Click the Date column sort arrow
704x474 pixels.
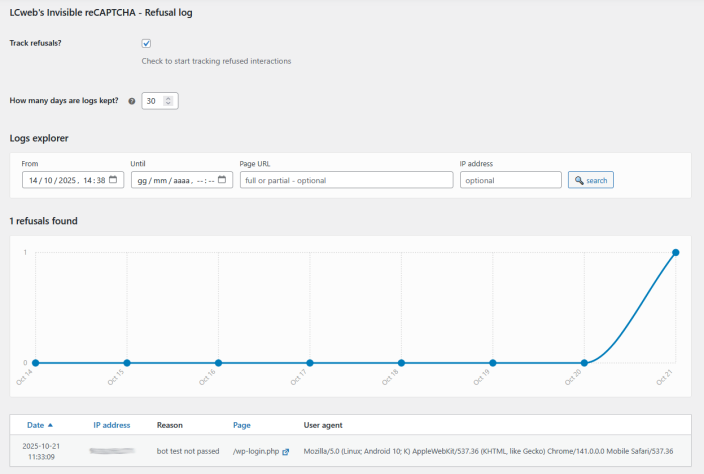pos(51,425)
